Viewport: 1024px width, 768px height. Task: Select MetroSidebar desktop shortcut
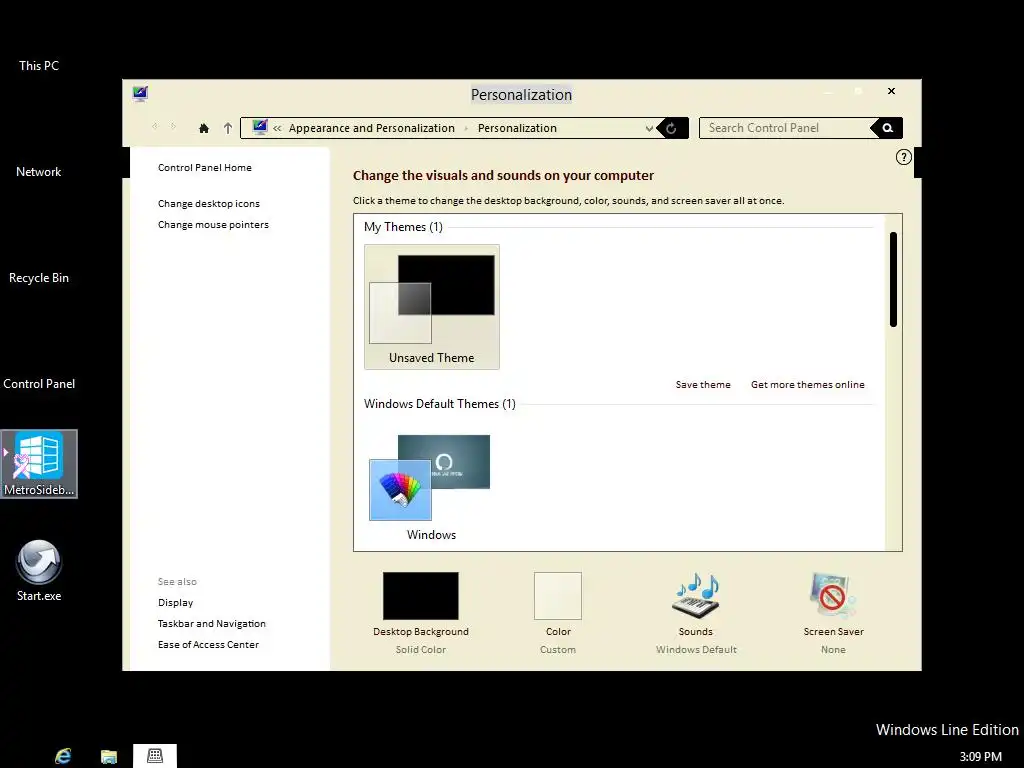(39, 464)
